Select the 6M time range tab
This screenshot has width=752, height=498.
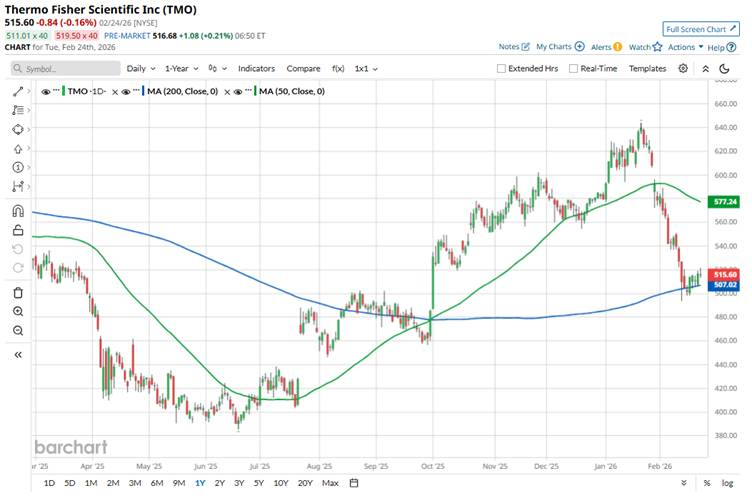[x=157, y=484]
